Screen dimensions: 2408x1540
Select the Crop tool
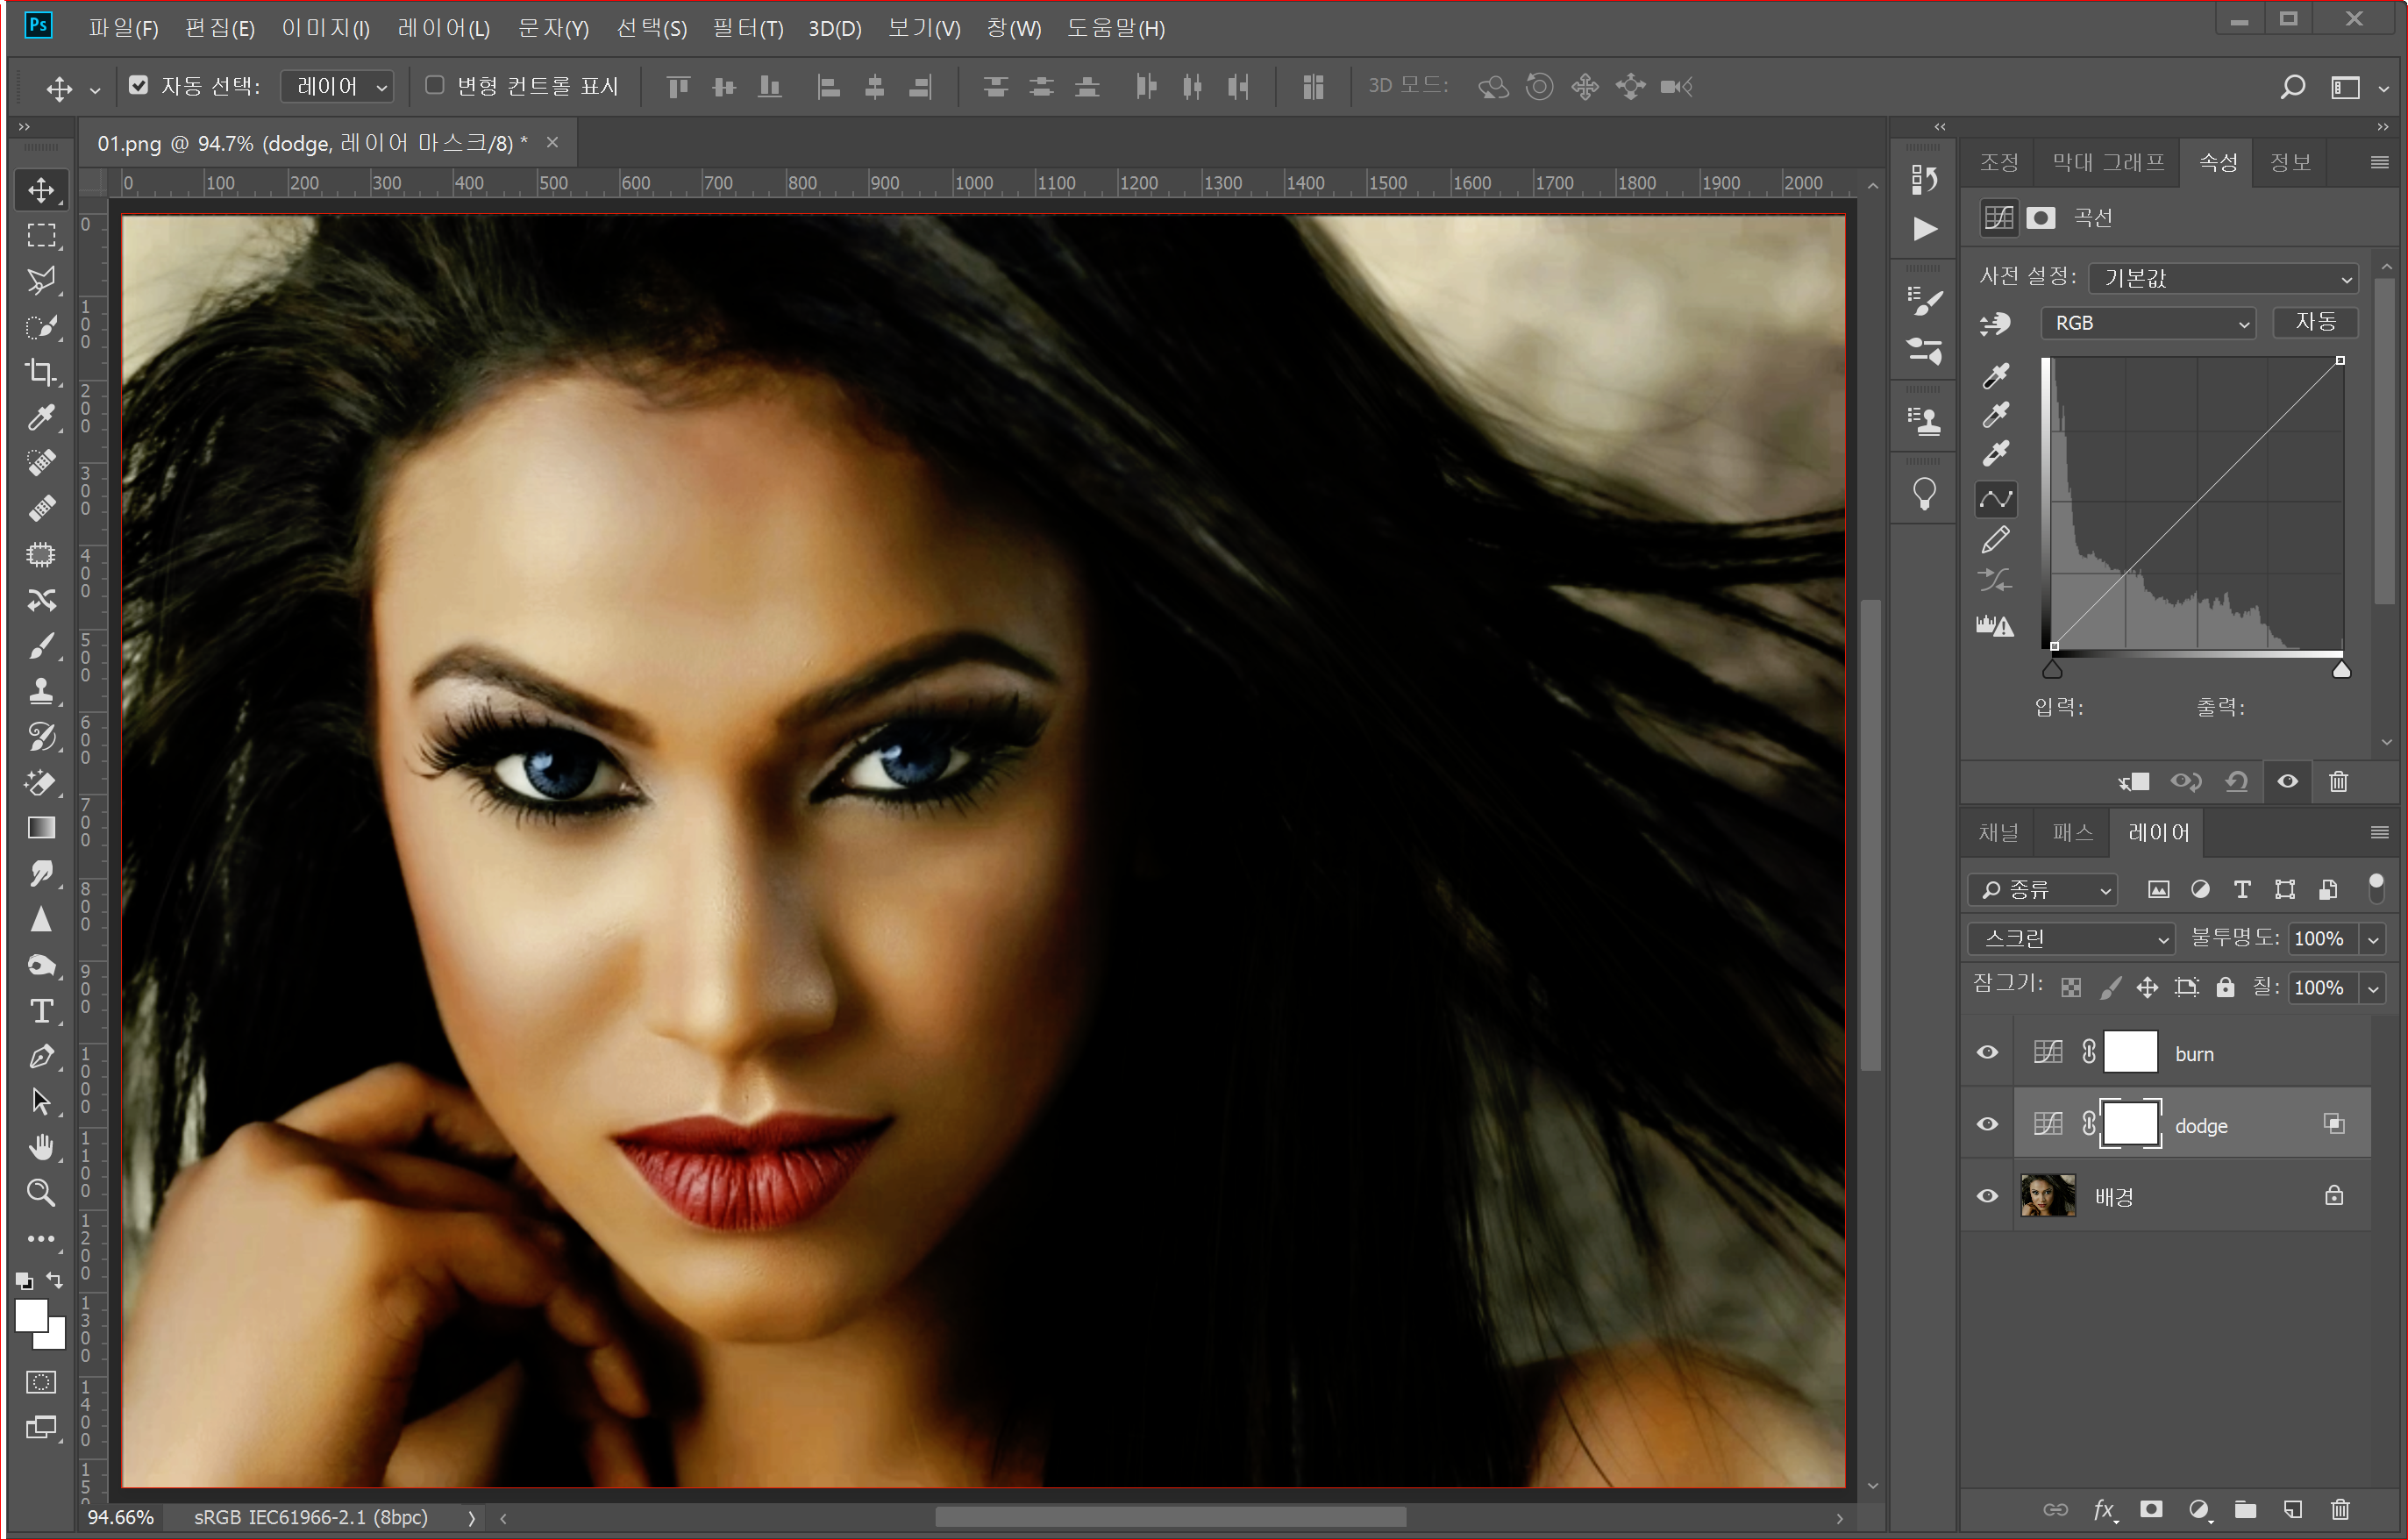[x=41, y=372]
